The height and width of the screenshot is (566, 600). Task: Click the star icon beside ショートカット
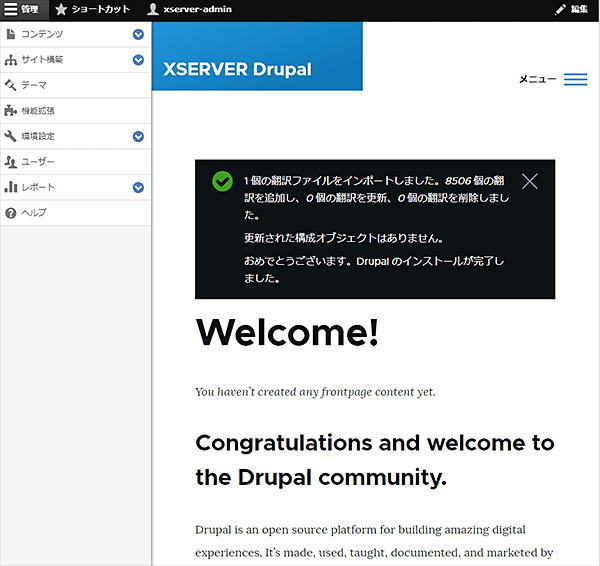(x=61, y=9)
